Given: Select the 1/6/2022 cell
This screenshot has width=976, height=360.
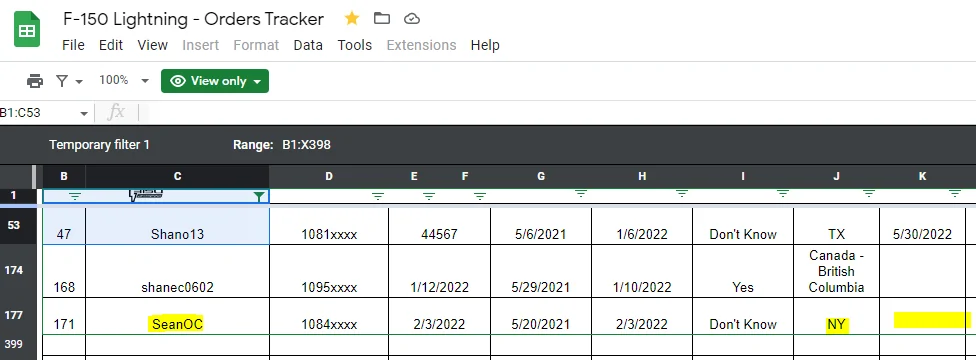Looking at the screenshot, I should coord(642,226).
